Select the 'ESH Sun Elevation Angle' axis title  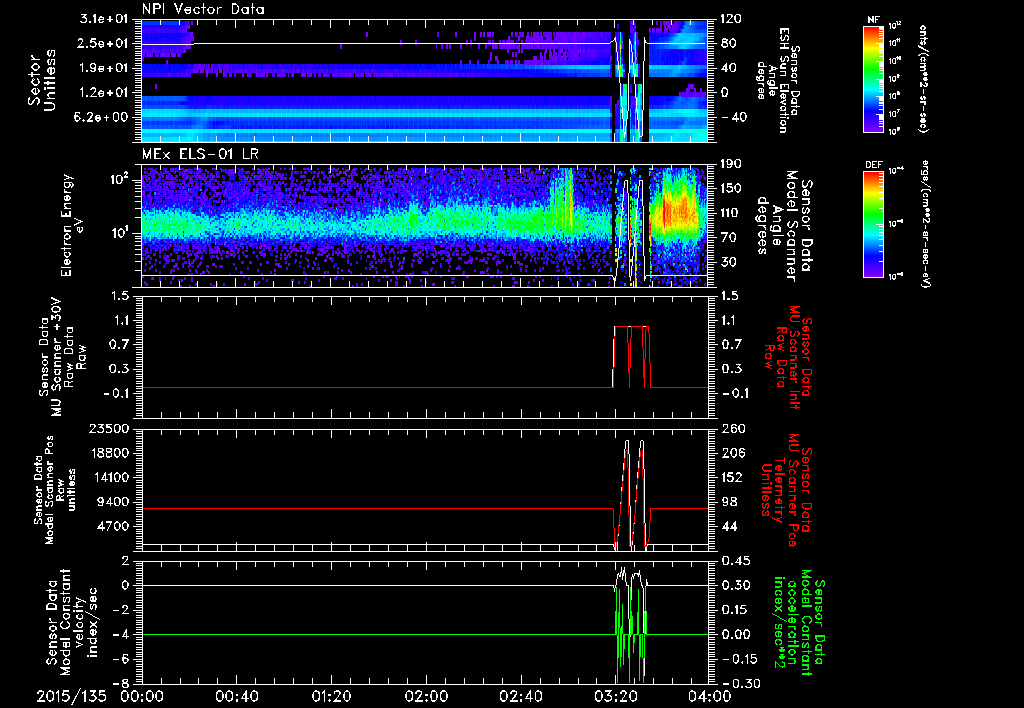pyautogui.click(x=778, y=80)
